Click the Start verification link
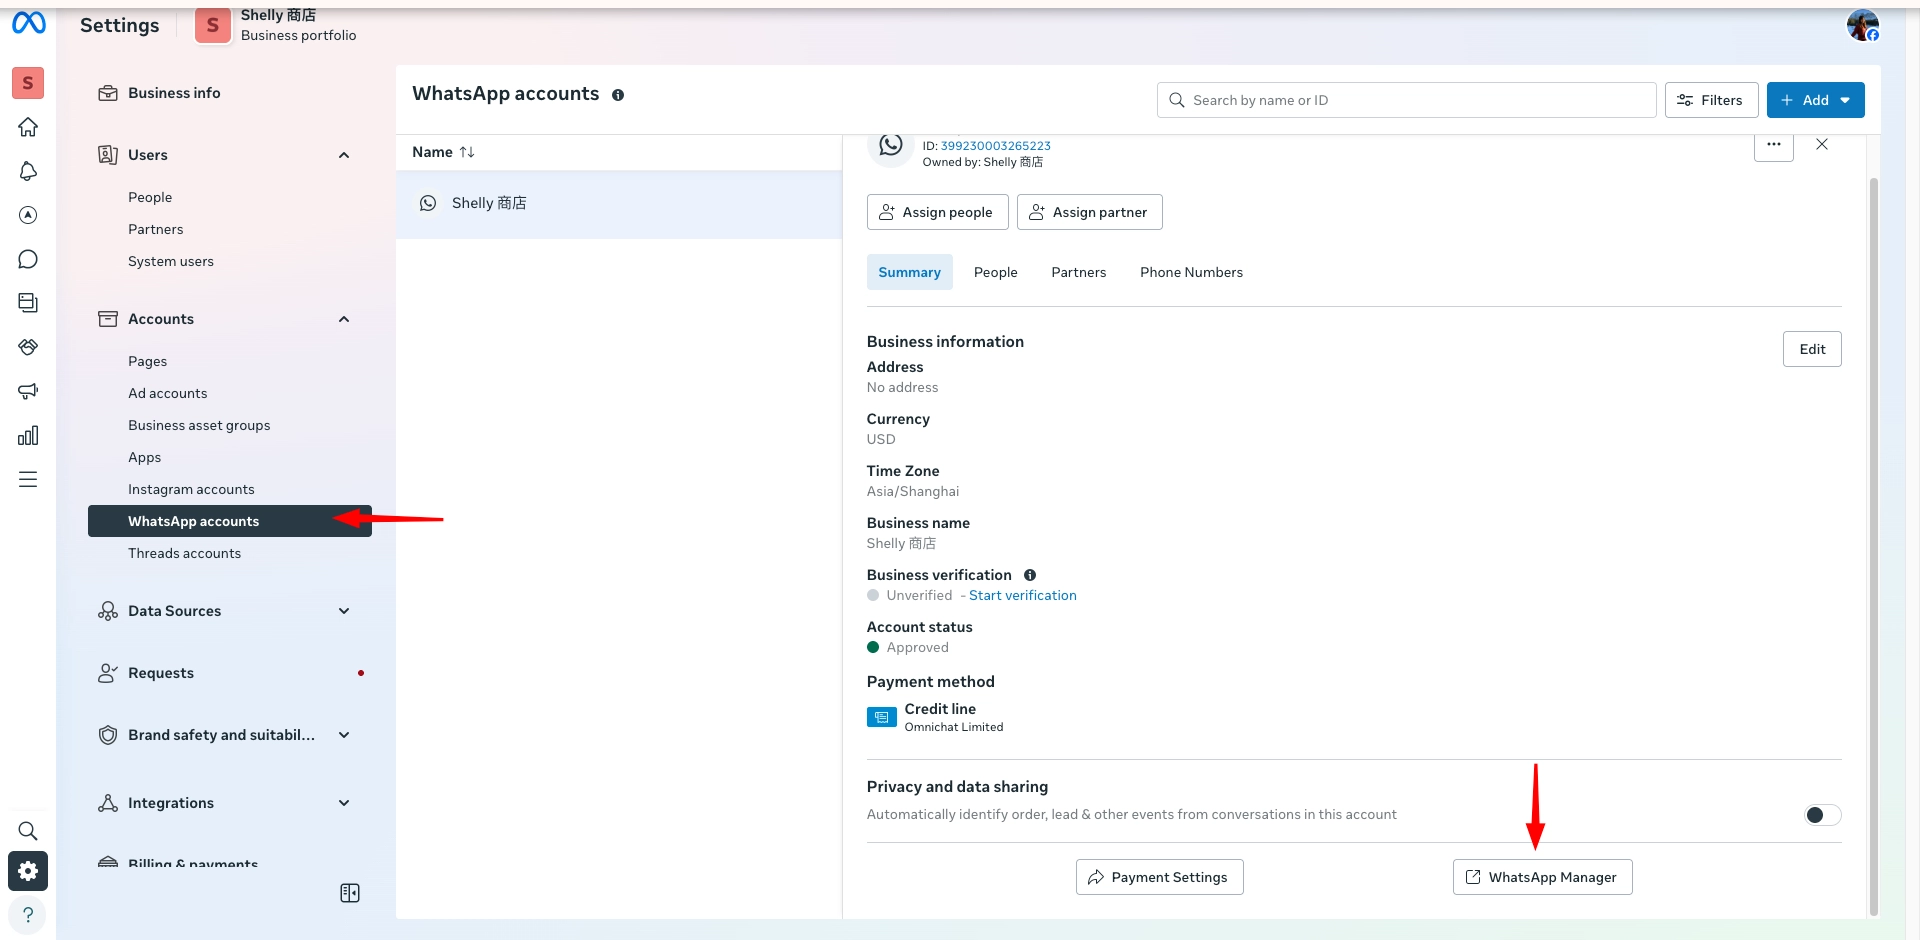Screen dimensions: 1920x940 [x=1022, y=595]
